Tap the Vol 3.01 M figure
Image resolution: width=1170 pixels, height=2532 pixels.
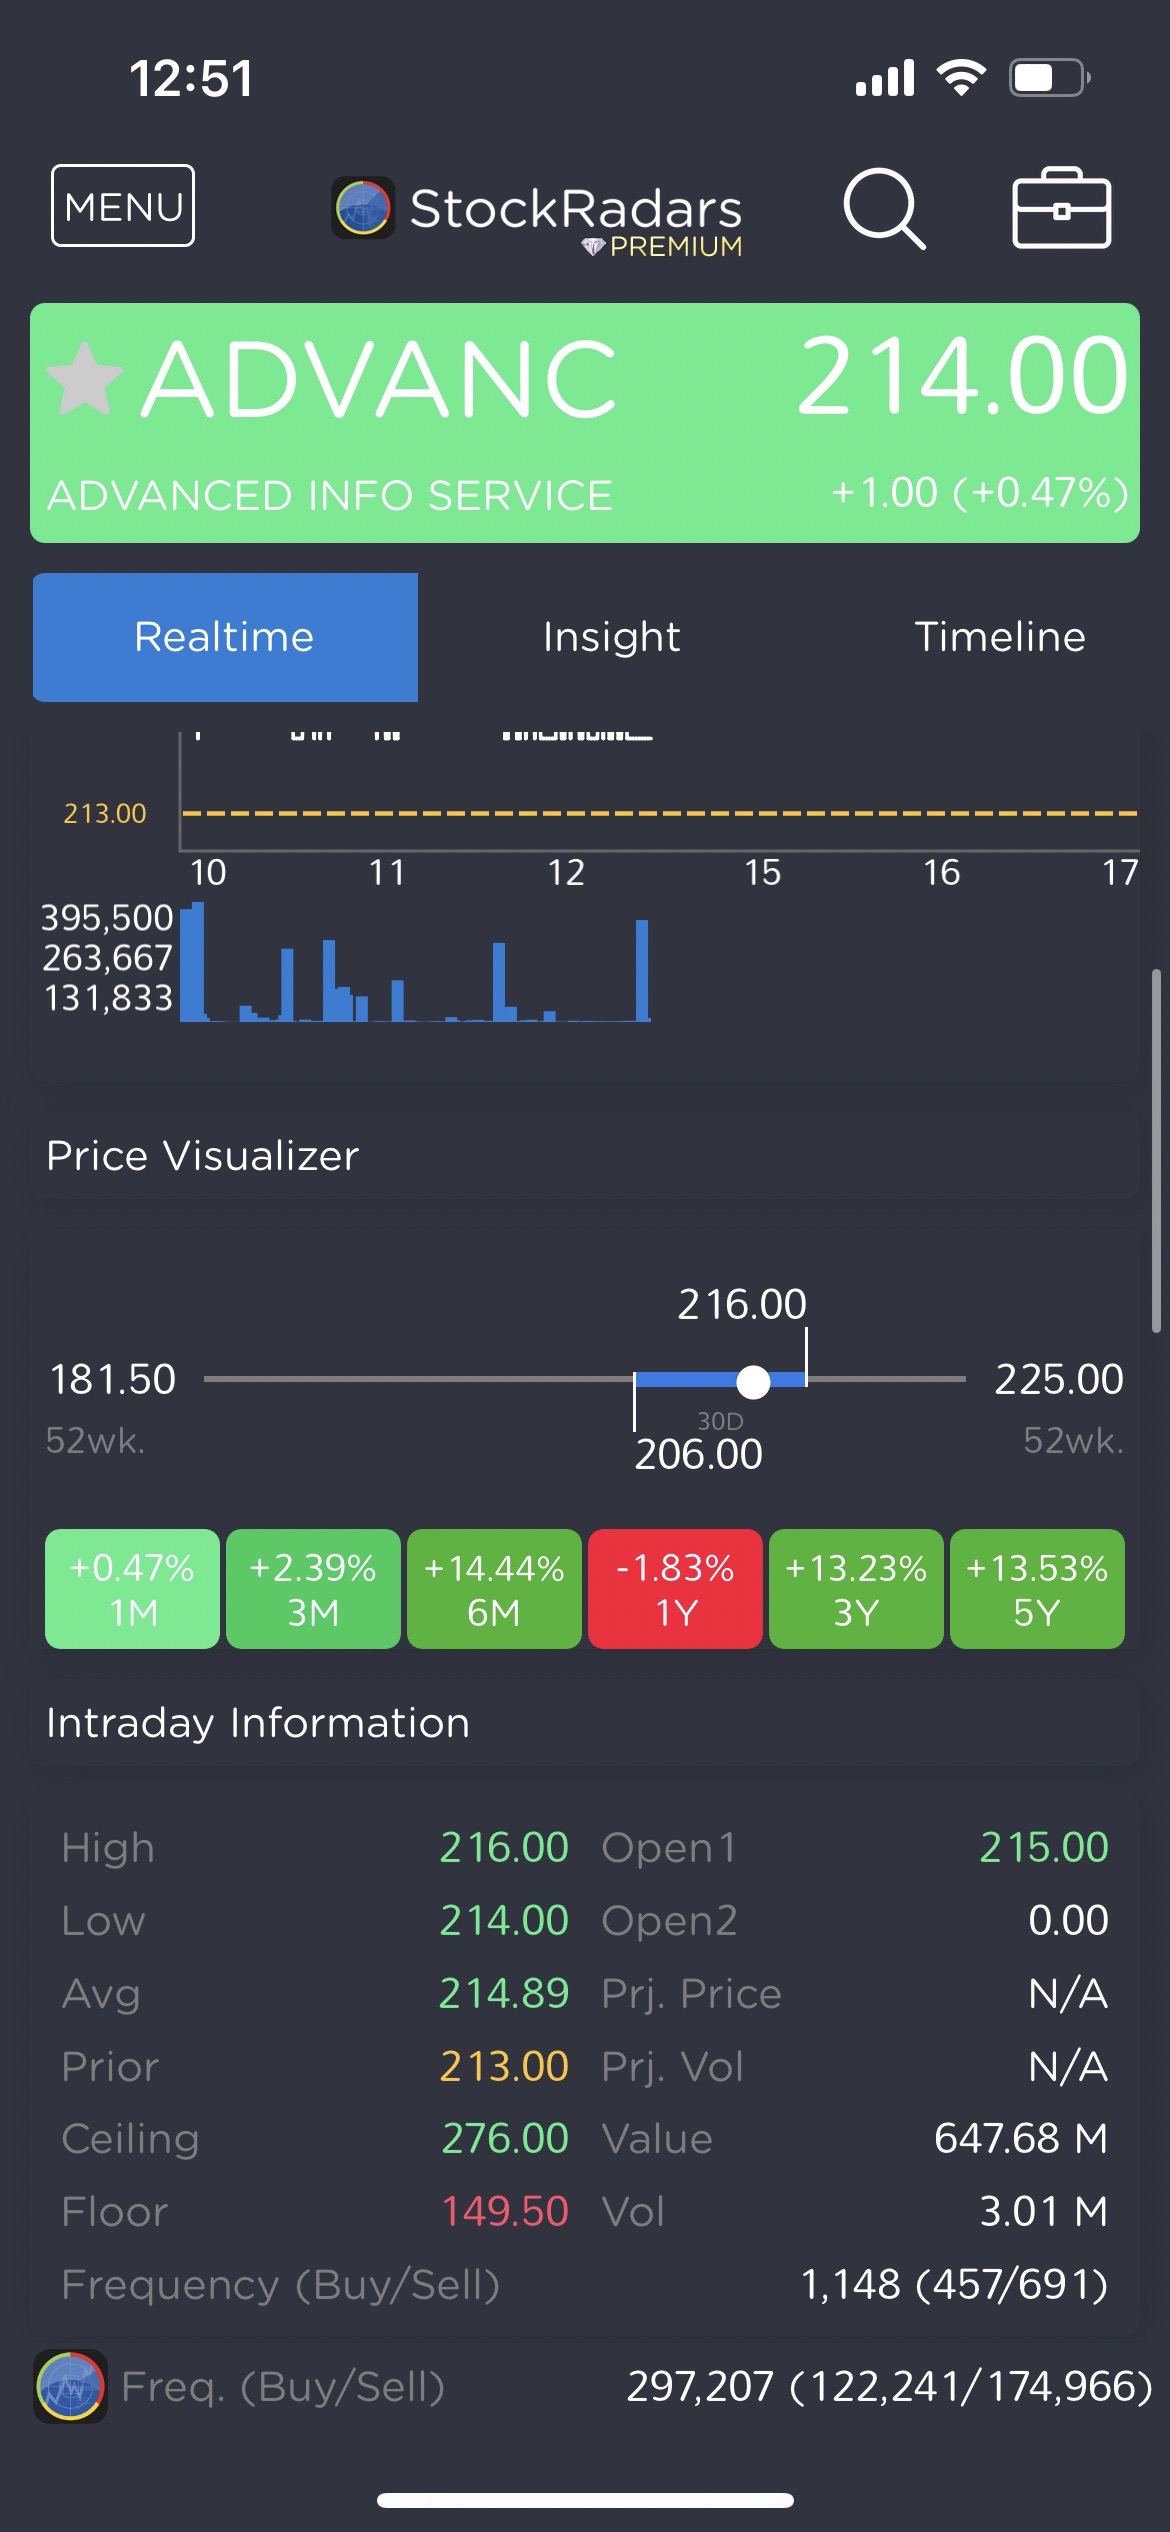point(1044,2211)
